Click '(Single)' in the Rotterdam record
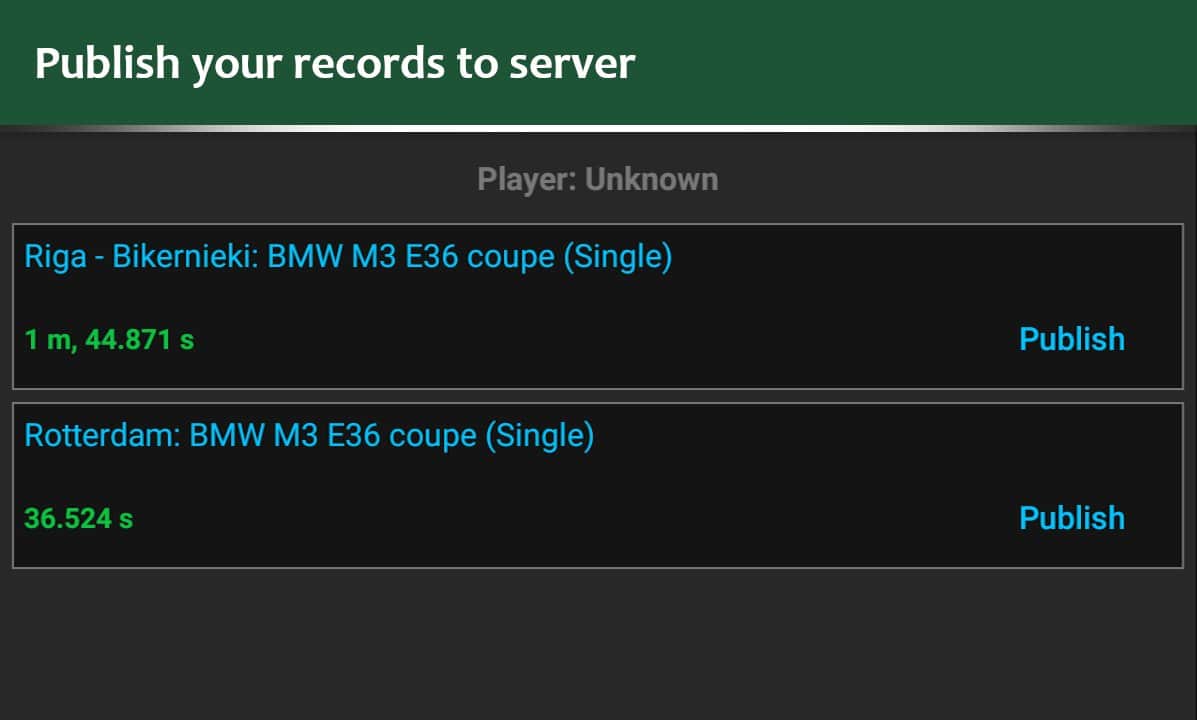Screen dimensions: 1197x720 (539, 436)
